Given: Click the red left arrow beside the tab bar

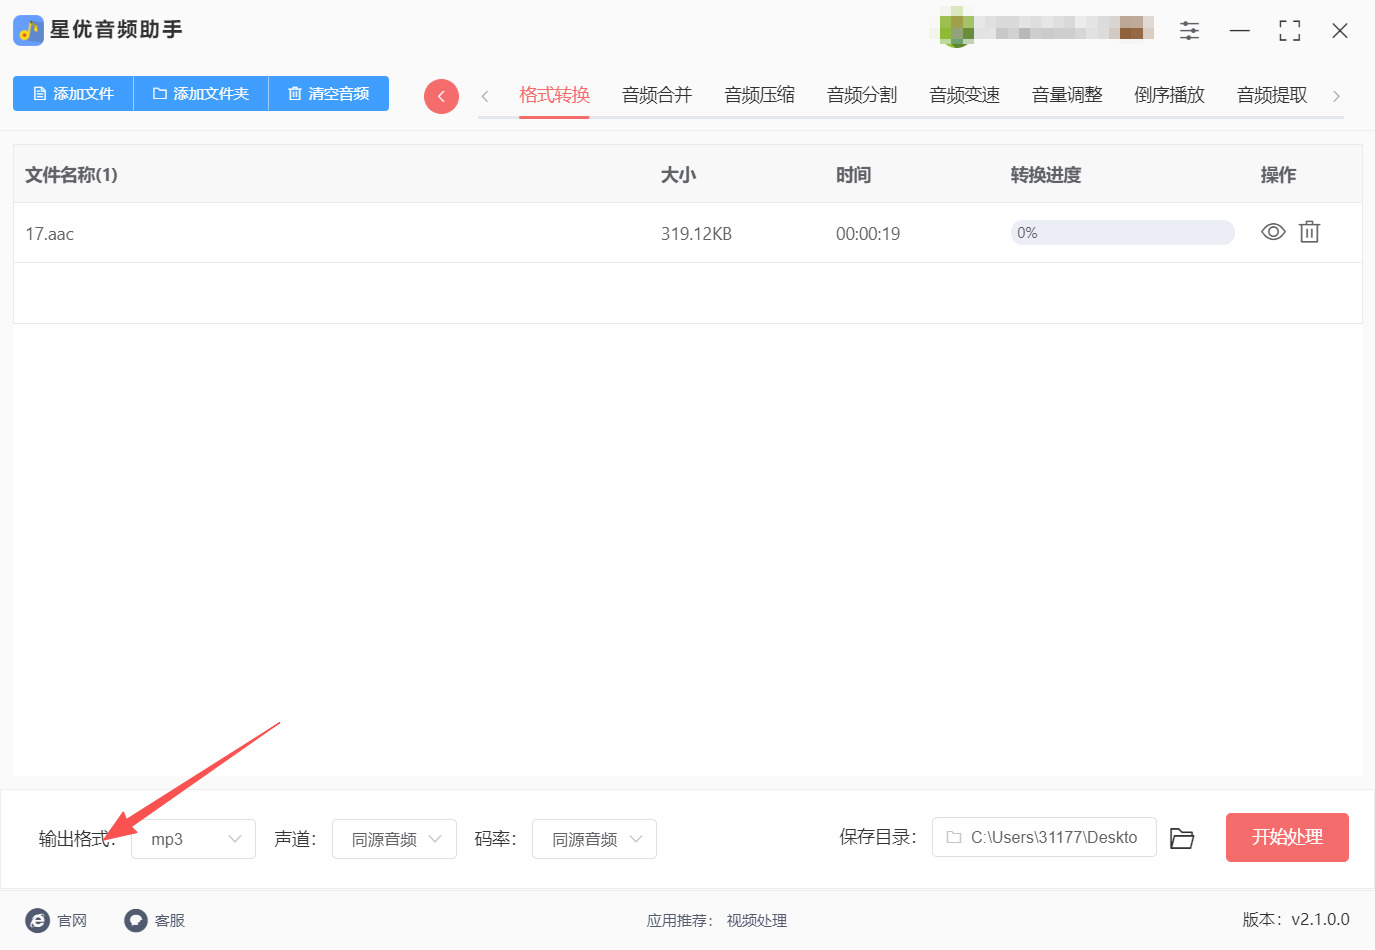Looking at the screenshot, I should coord(441,95).
